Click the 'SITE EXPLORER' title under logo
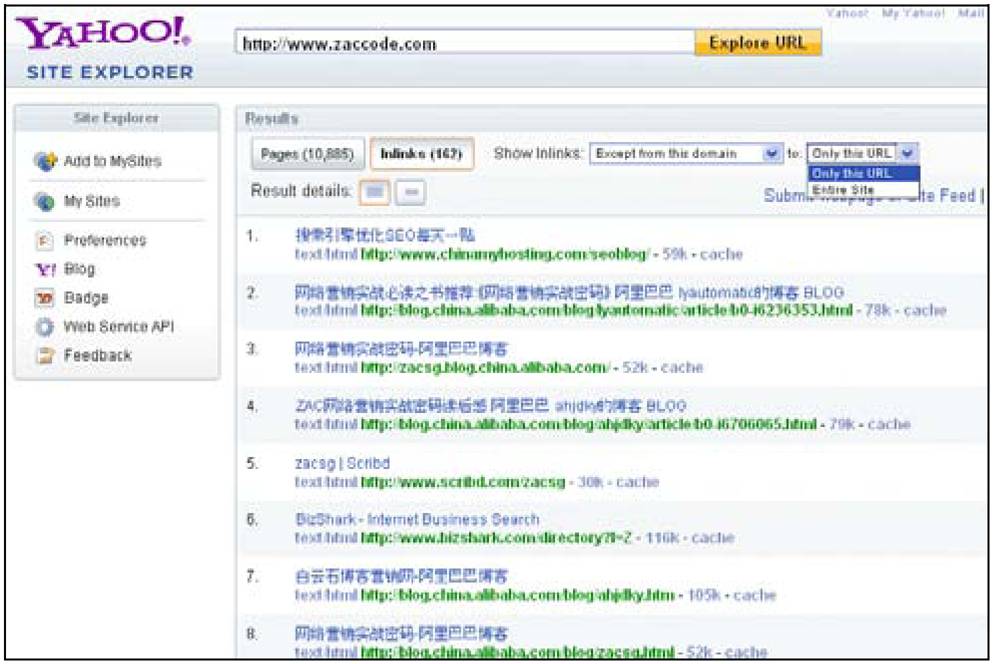The width and height of the screenshot is (993, 664). click(x=110, y=72)
